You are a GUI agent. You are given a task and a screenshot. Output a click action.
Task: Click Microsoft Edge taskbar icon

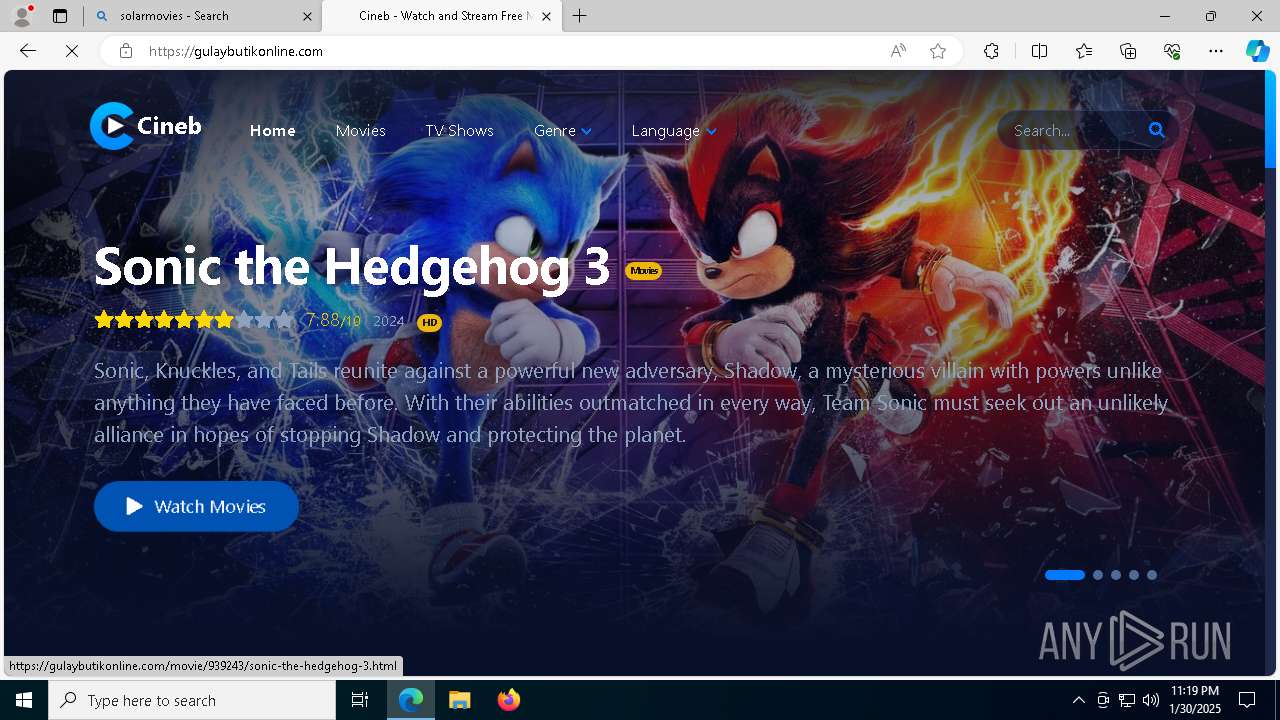point(411,700)
